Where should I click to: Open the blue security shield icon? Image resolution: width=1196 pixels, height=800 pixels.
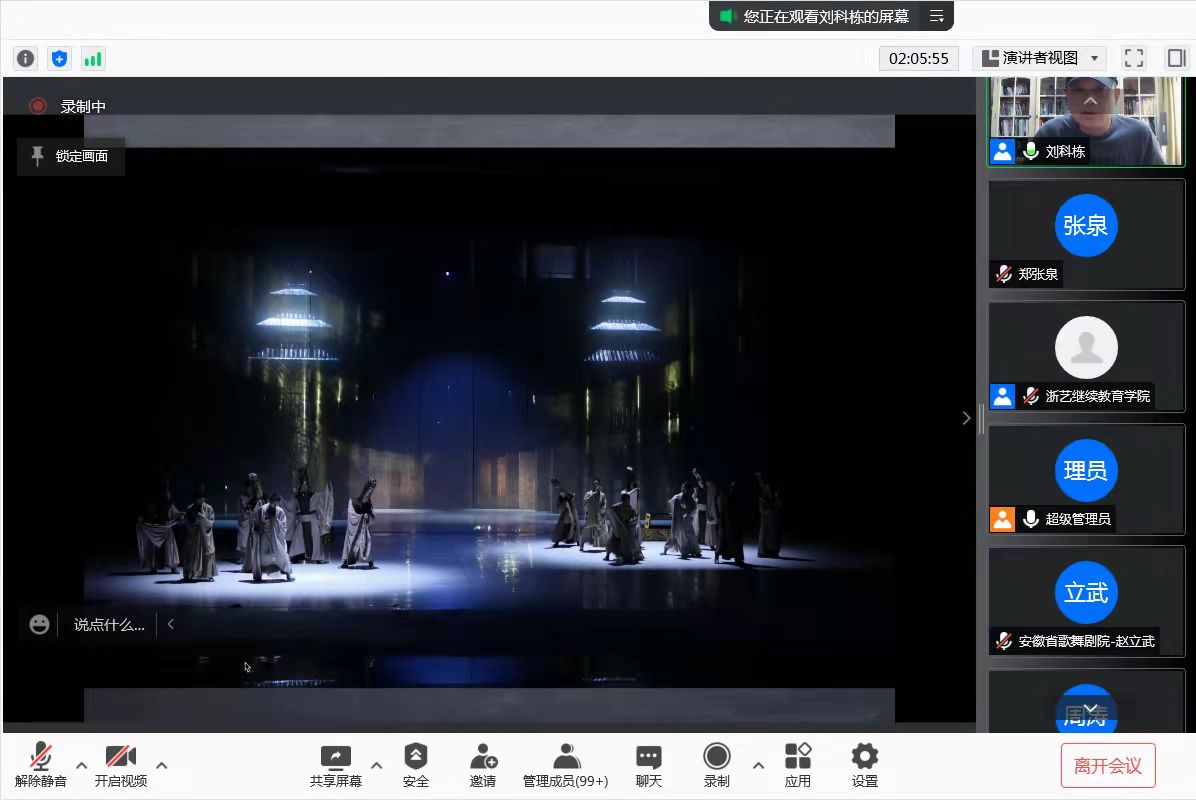pos(60,58)
